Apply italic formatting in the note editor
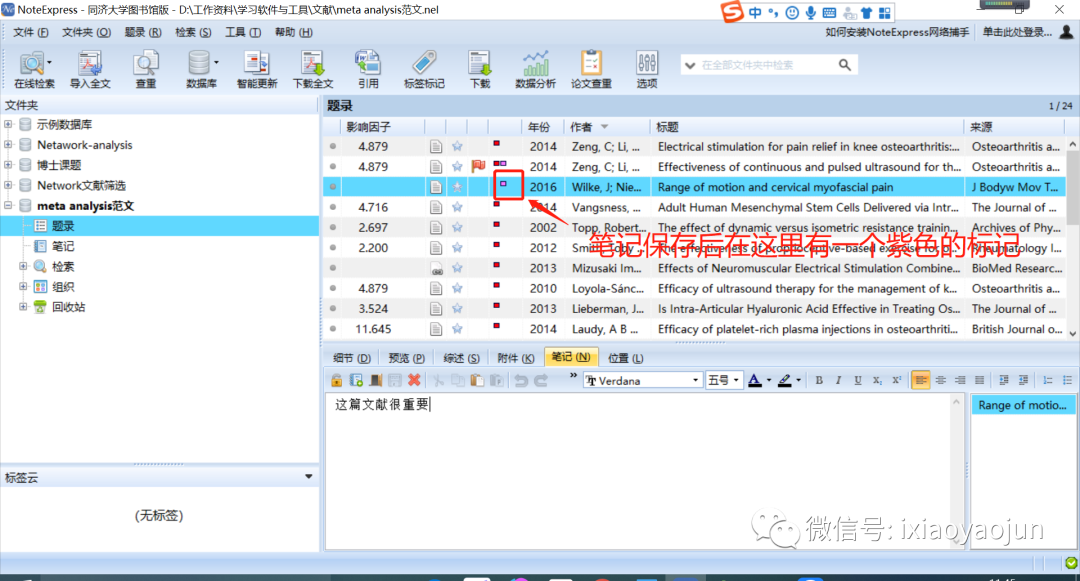1080x581 pixels. (838, 380)
